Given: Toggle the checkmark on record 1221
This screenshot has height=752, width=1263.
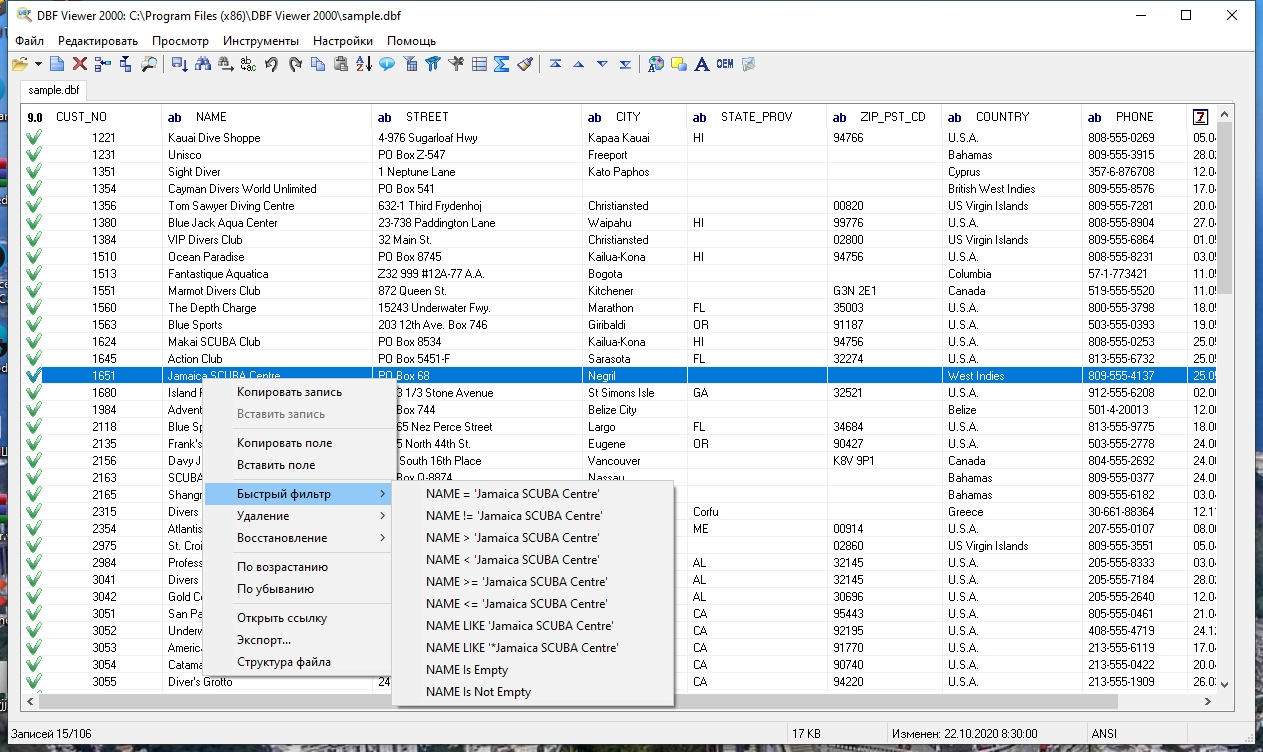Looking at the screenshot, I should pos(34,138).
